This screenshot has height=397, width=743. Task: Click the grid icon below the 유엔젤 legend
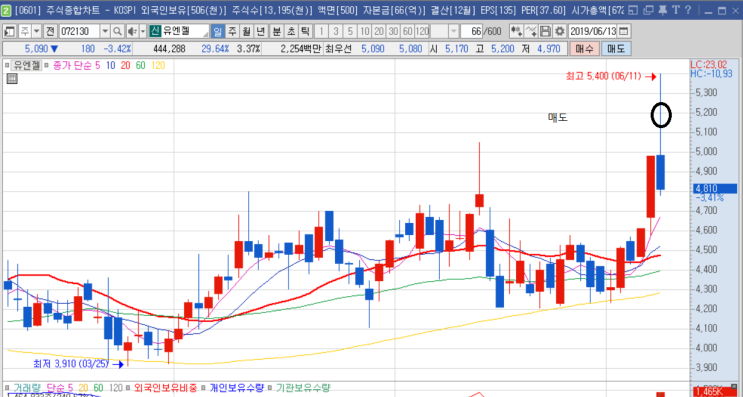[x=12, y=79]
